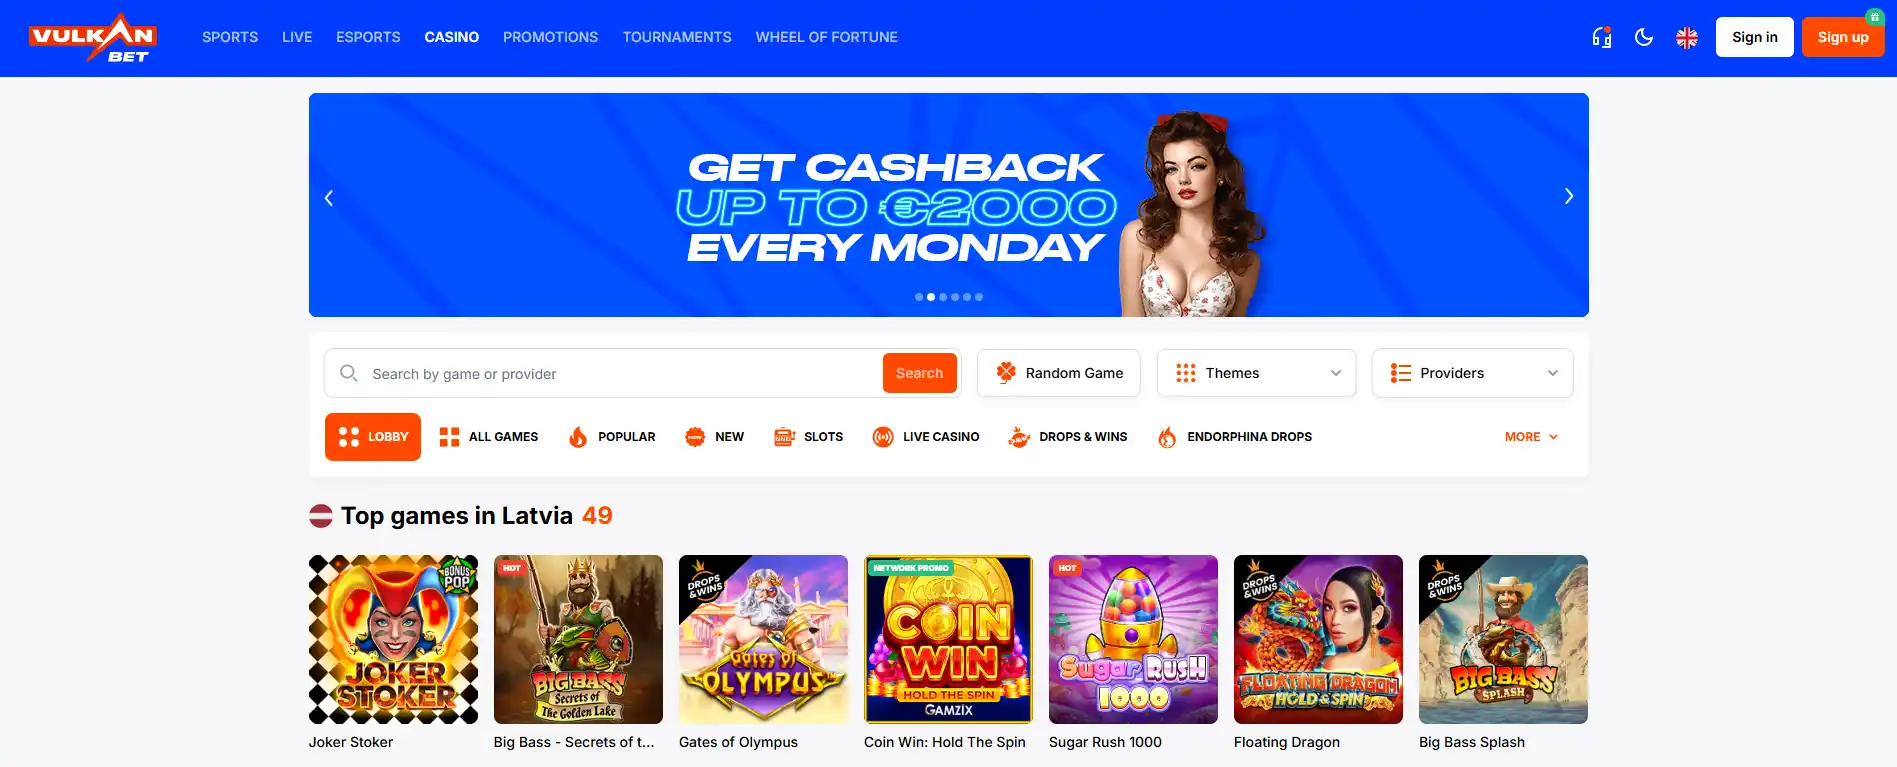Expand the Themes dropdown
The width and height of the screenshot is (1897, 767).
(1256, 373)
